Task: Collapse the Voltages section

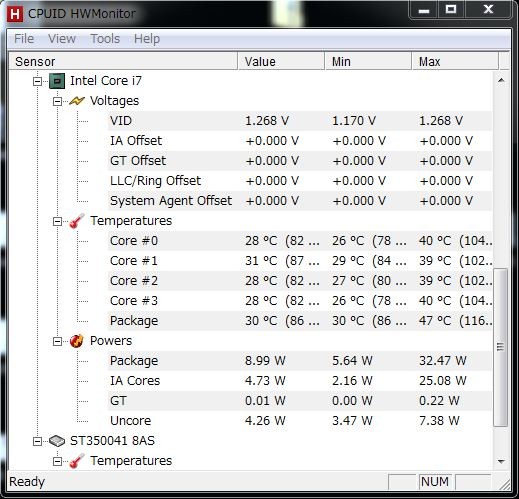Action: 58,101
